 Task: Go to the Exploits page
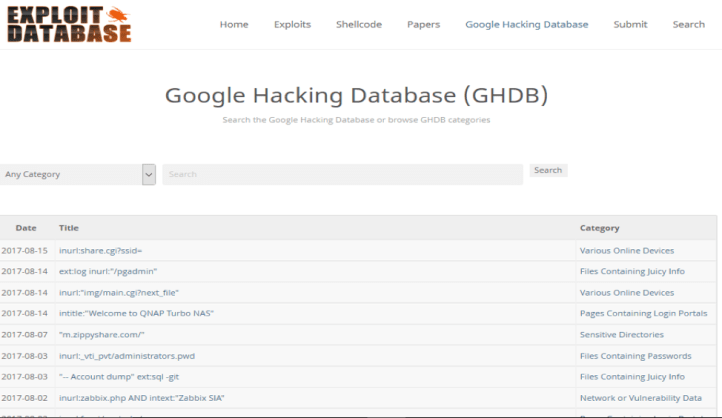[292, 24]
